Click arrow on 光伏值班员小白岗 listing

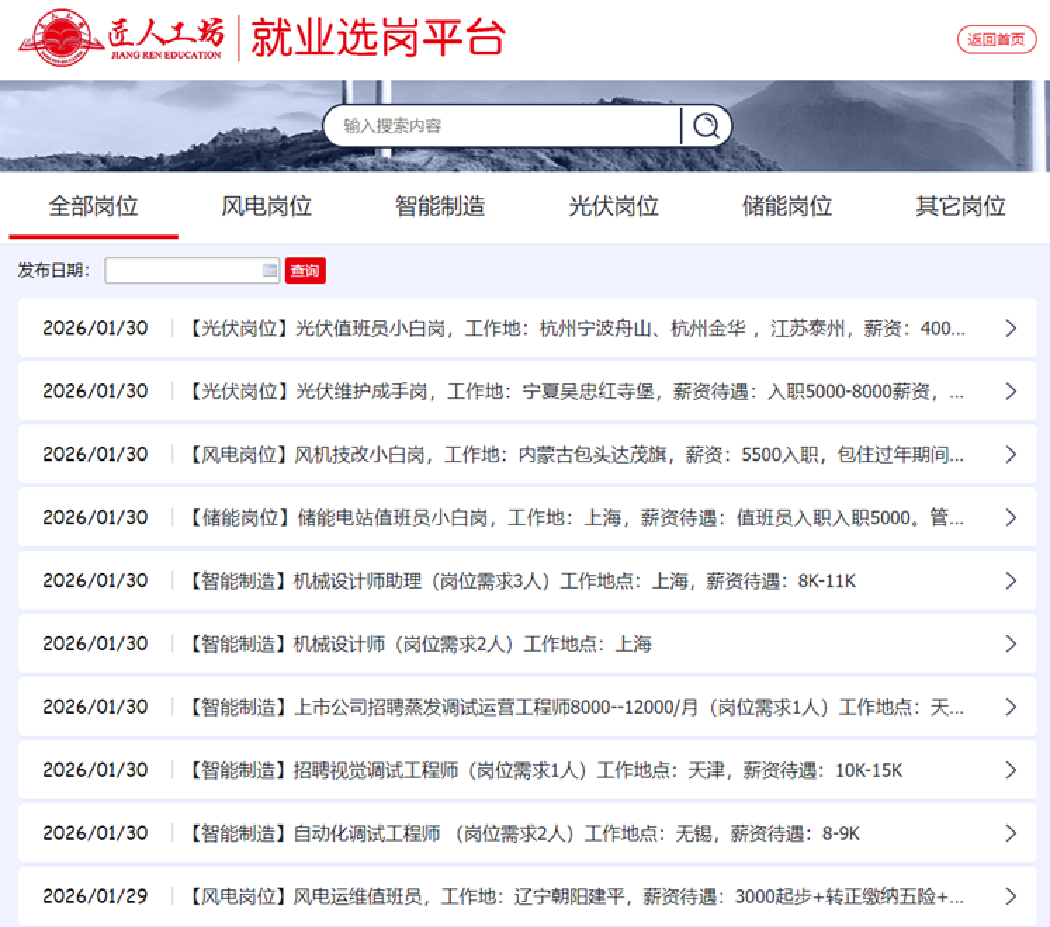point(1010,328)
